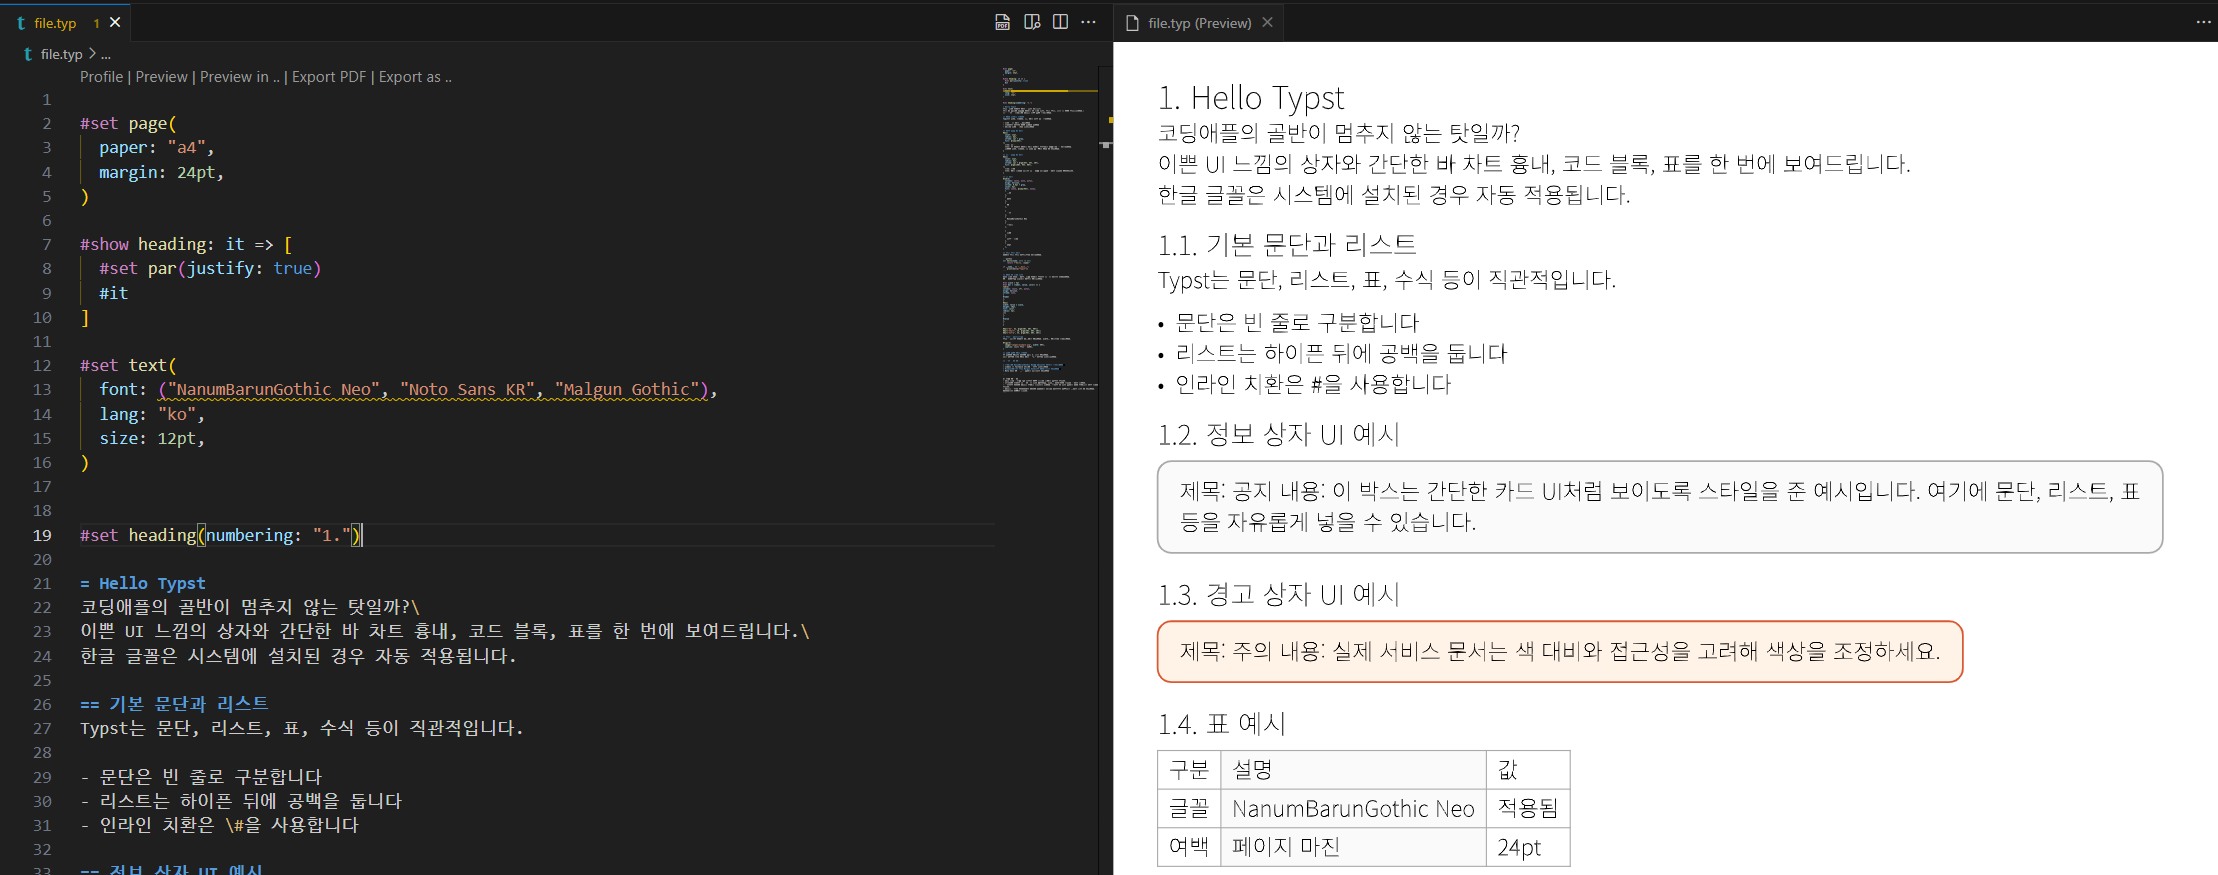Click the 'Preview in ..' code lens link
Screen dimensions: 2218x875
(240, 77)
